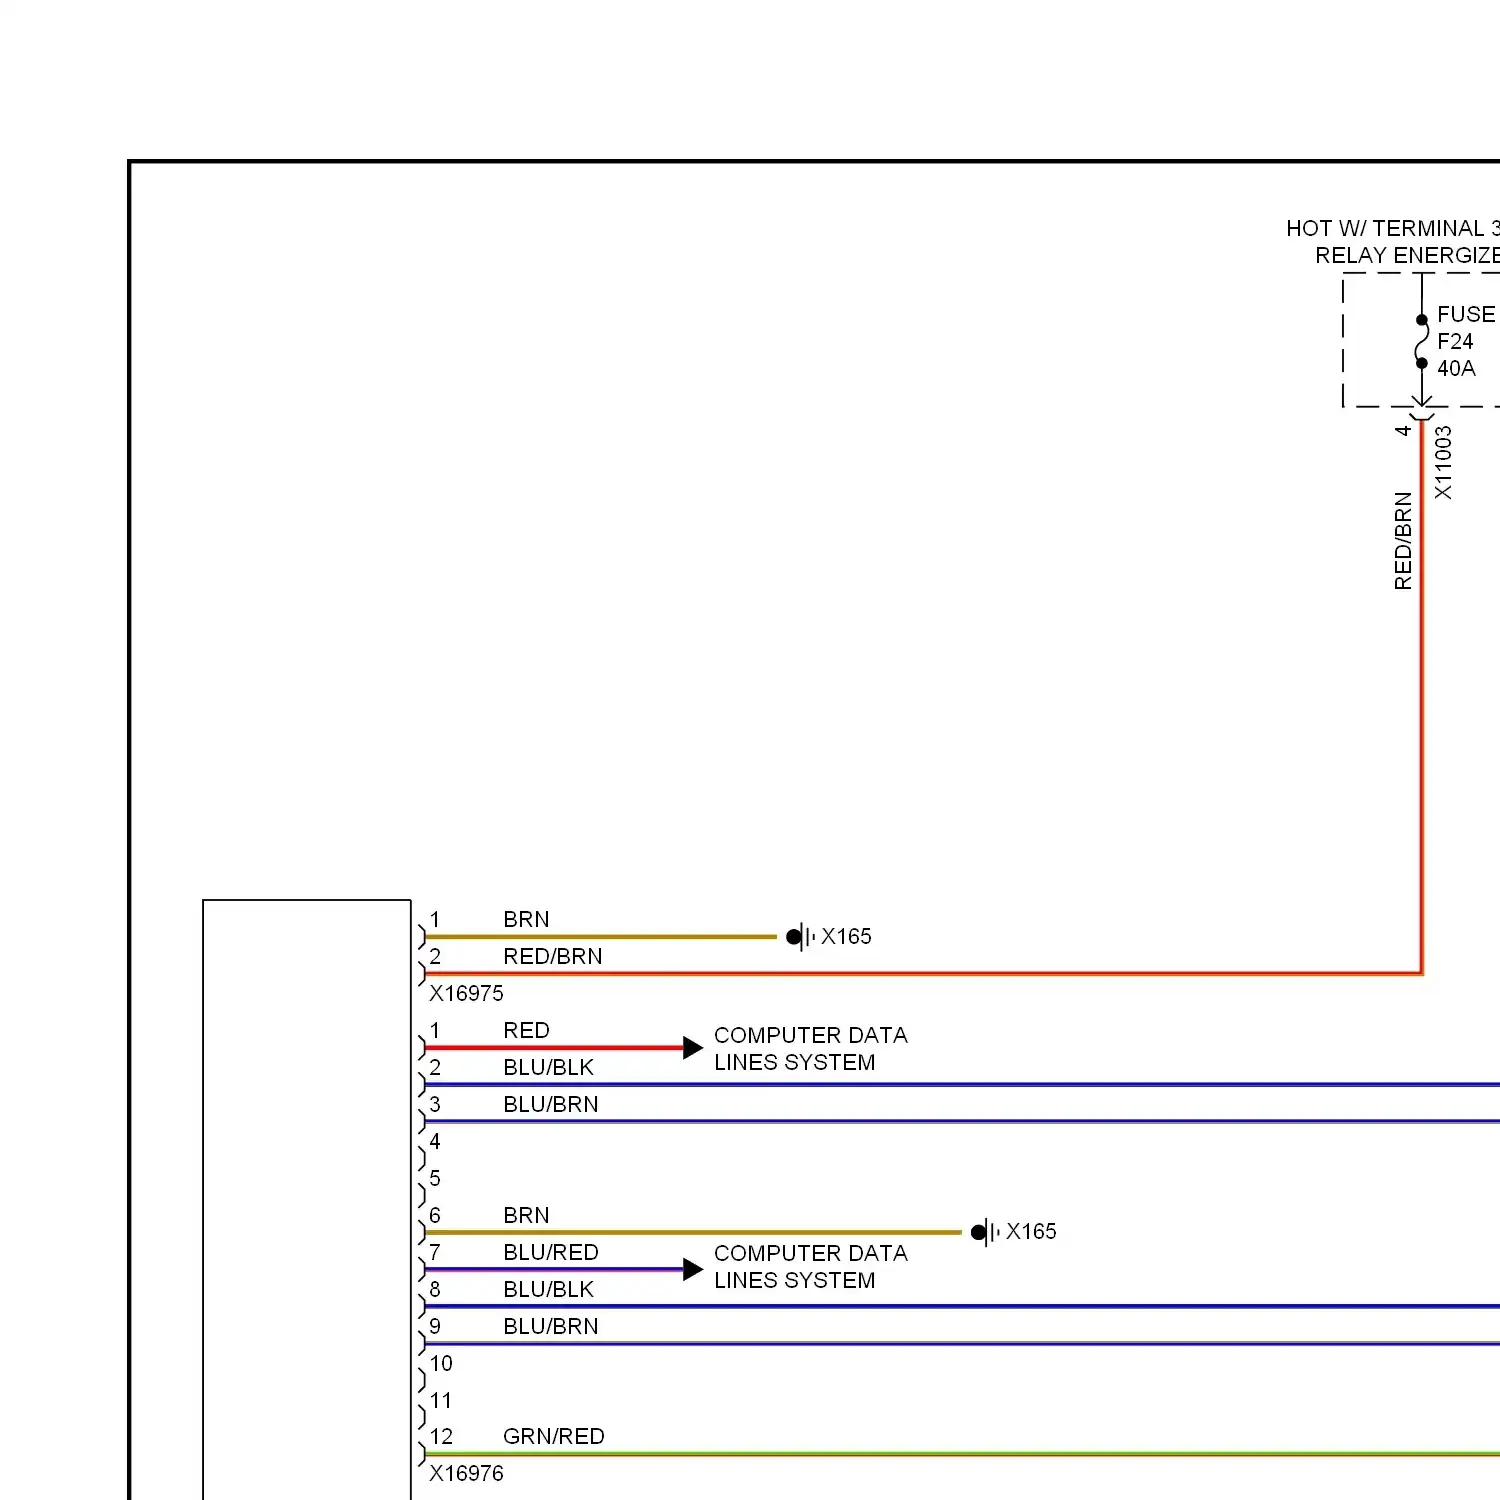Click the arrowhead at the end of the BLU/RED wire

click(x=693, y=1270)
